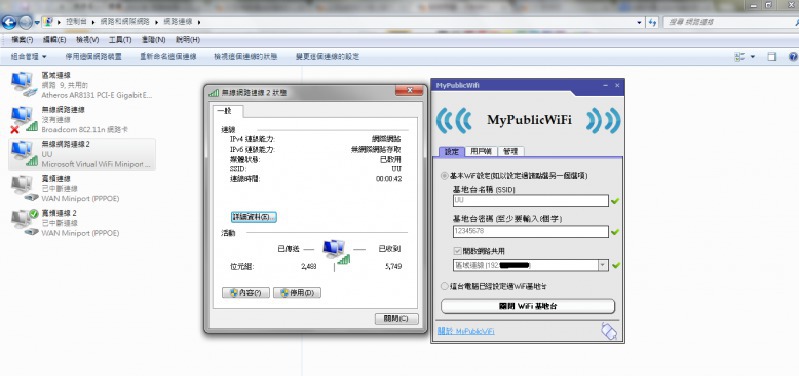Image resolution: width=799 pixels, height=376 pixels.
Task: Open the address bar history dropdown arrow
Action: coord(640,22)
